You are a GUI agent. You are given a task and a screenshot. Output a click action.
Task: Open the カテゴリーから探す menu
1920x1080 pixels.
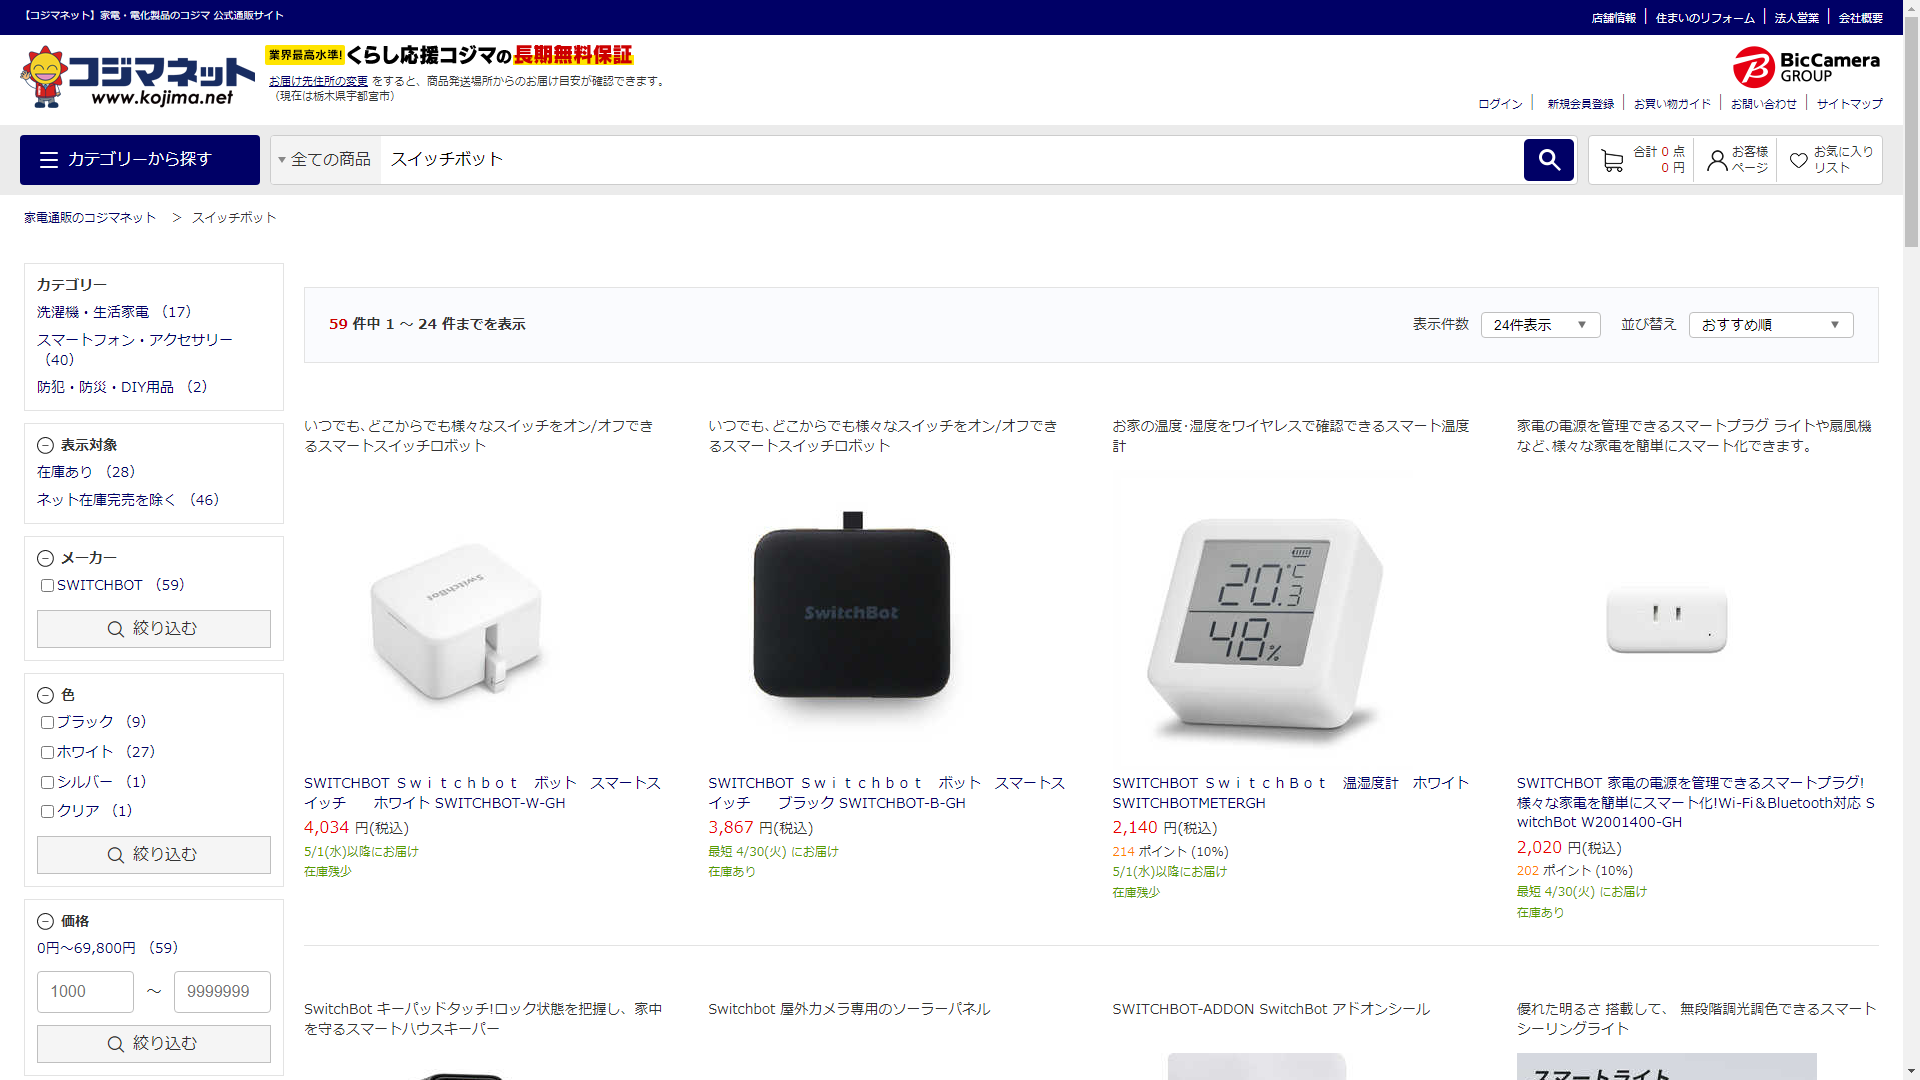(140, 160)
